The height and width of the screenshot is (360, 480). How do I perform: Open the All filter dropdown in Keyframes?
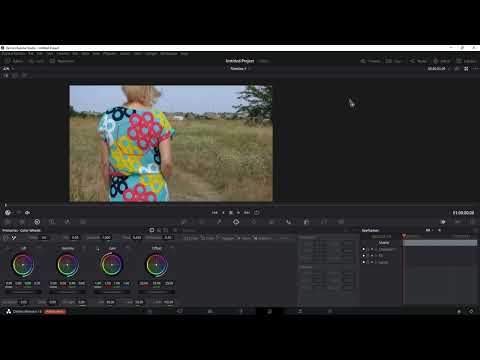coord(429,230)
